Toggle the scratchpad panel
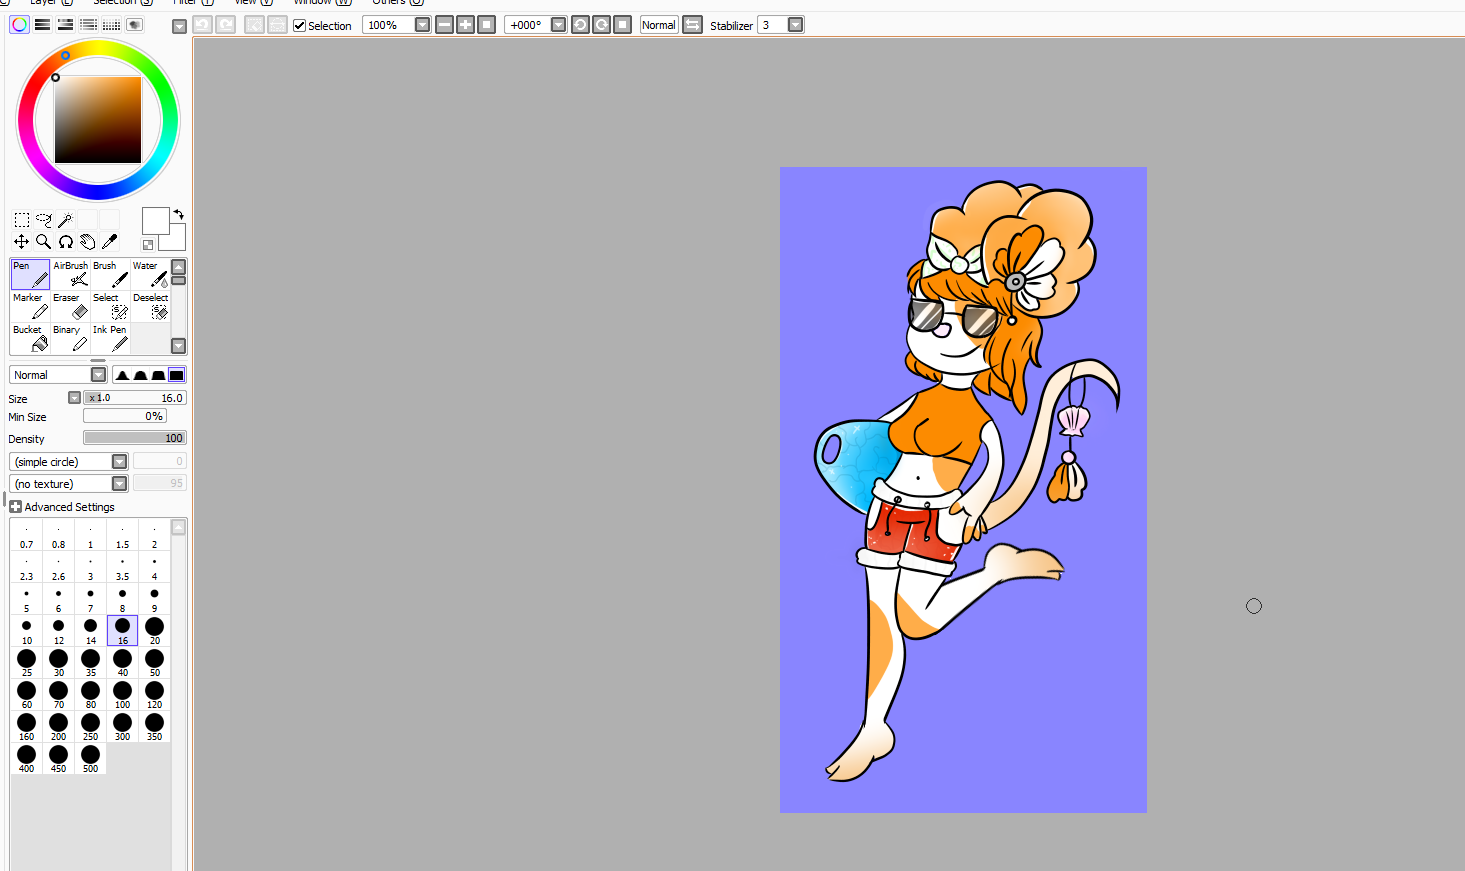1465x871 pixels. 134,25
